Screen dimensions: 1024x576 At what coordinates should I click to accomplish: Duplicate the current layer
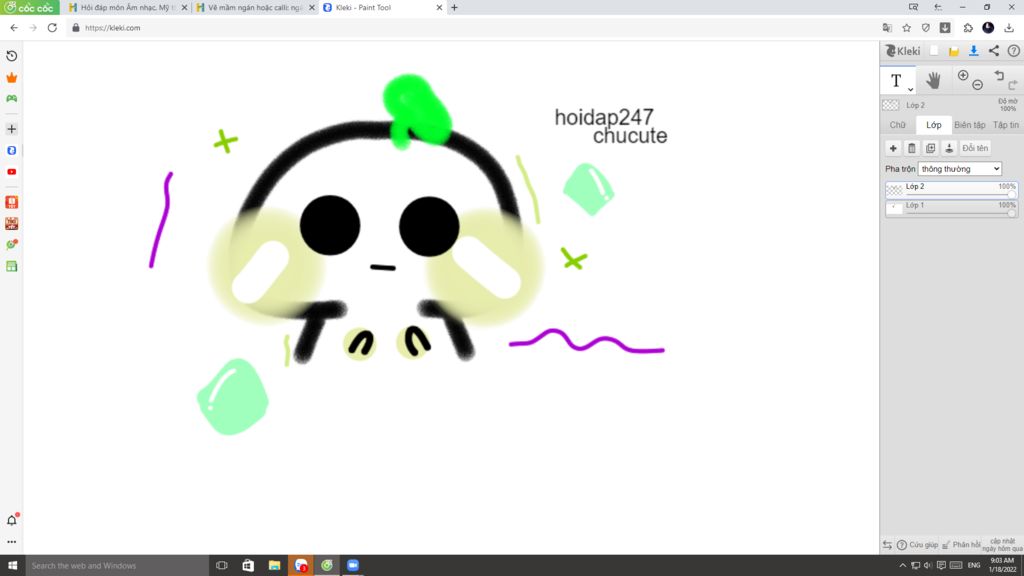tap(931, 148)
